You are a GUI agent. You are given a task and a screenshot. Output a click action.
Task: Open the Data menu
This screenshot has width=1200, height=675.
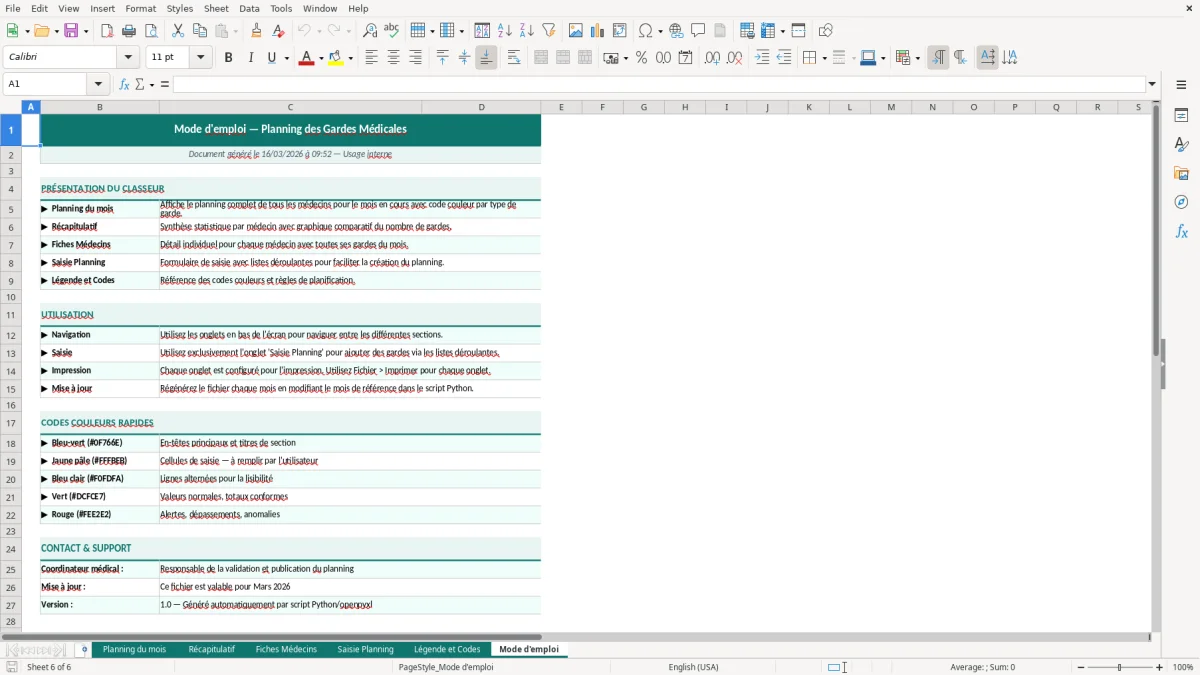249,8
